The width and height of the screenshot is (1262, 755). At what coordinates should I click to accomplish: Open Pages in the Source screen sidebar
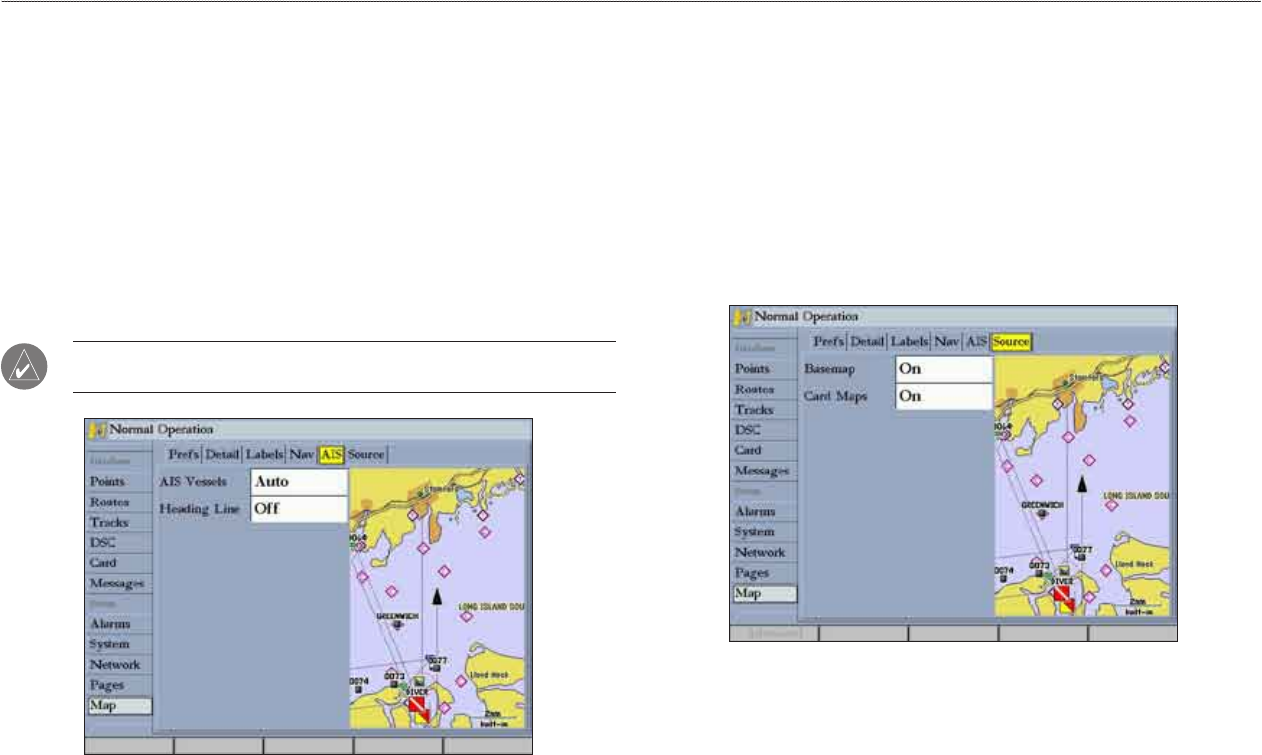click(x=764, y=573)
